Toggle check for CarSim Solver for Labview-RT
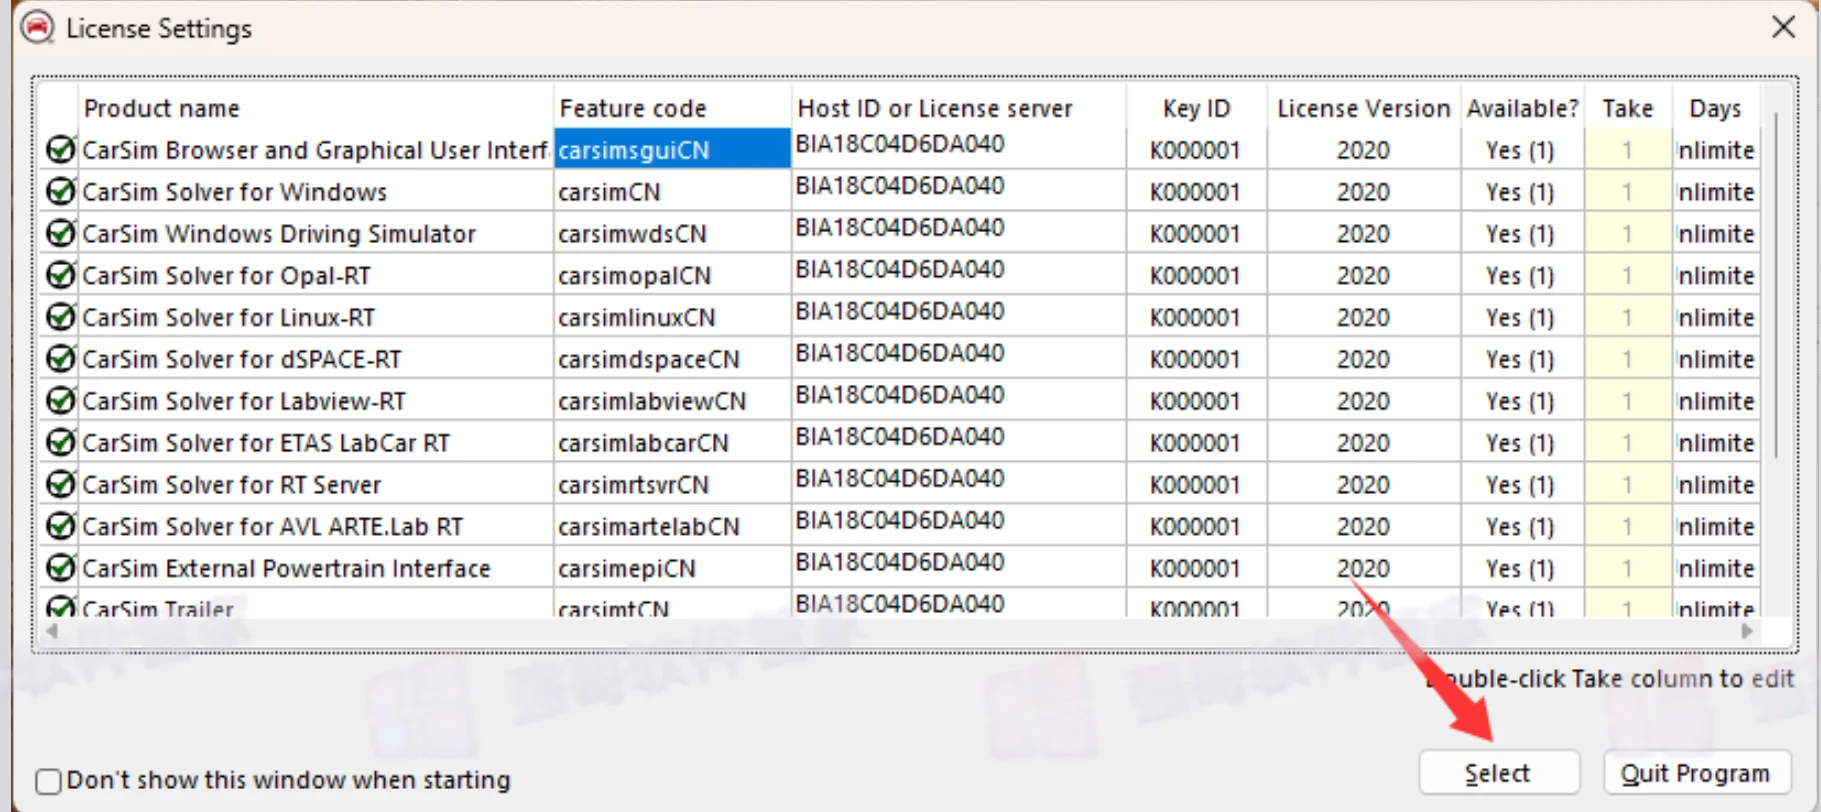The height and width of the screenshot is (812, 1821). click(61, 400)
